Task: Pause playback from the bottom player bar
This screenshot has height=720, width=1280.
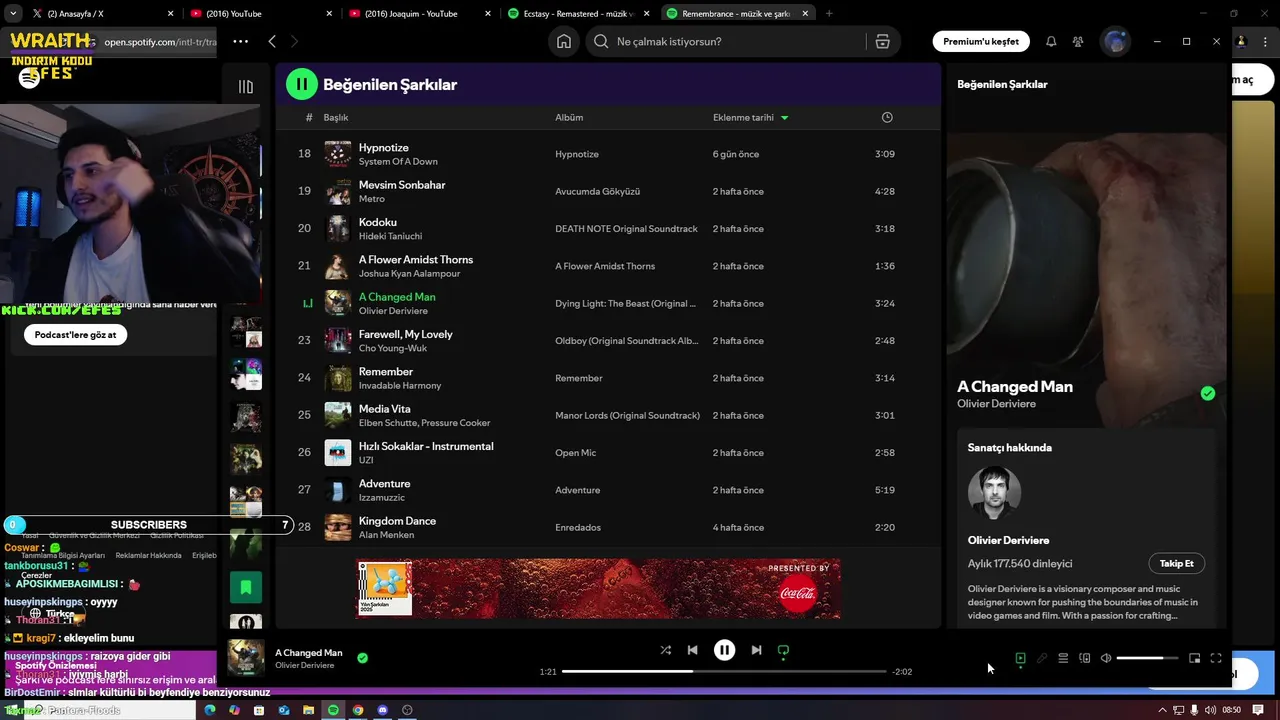Action: click(x=724, y=650)
